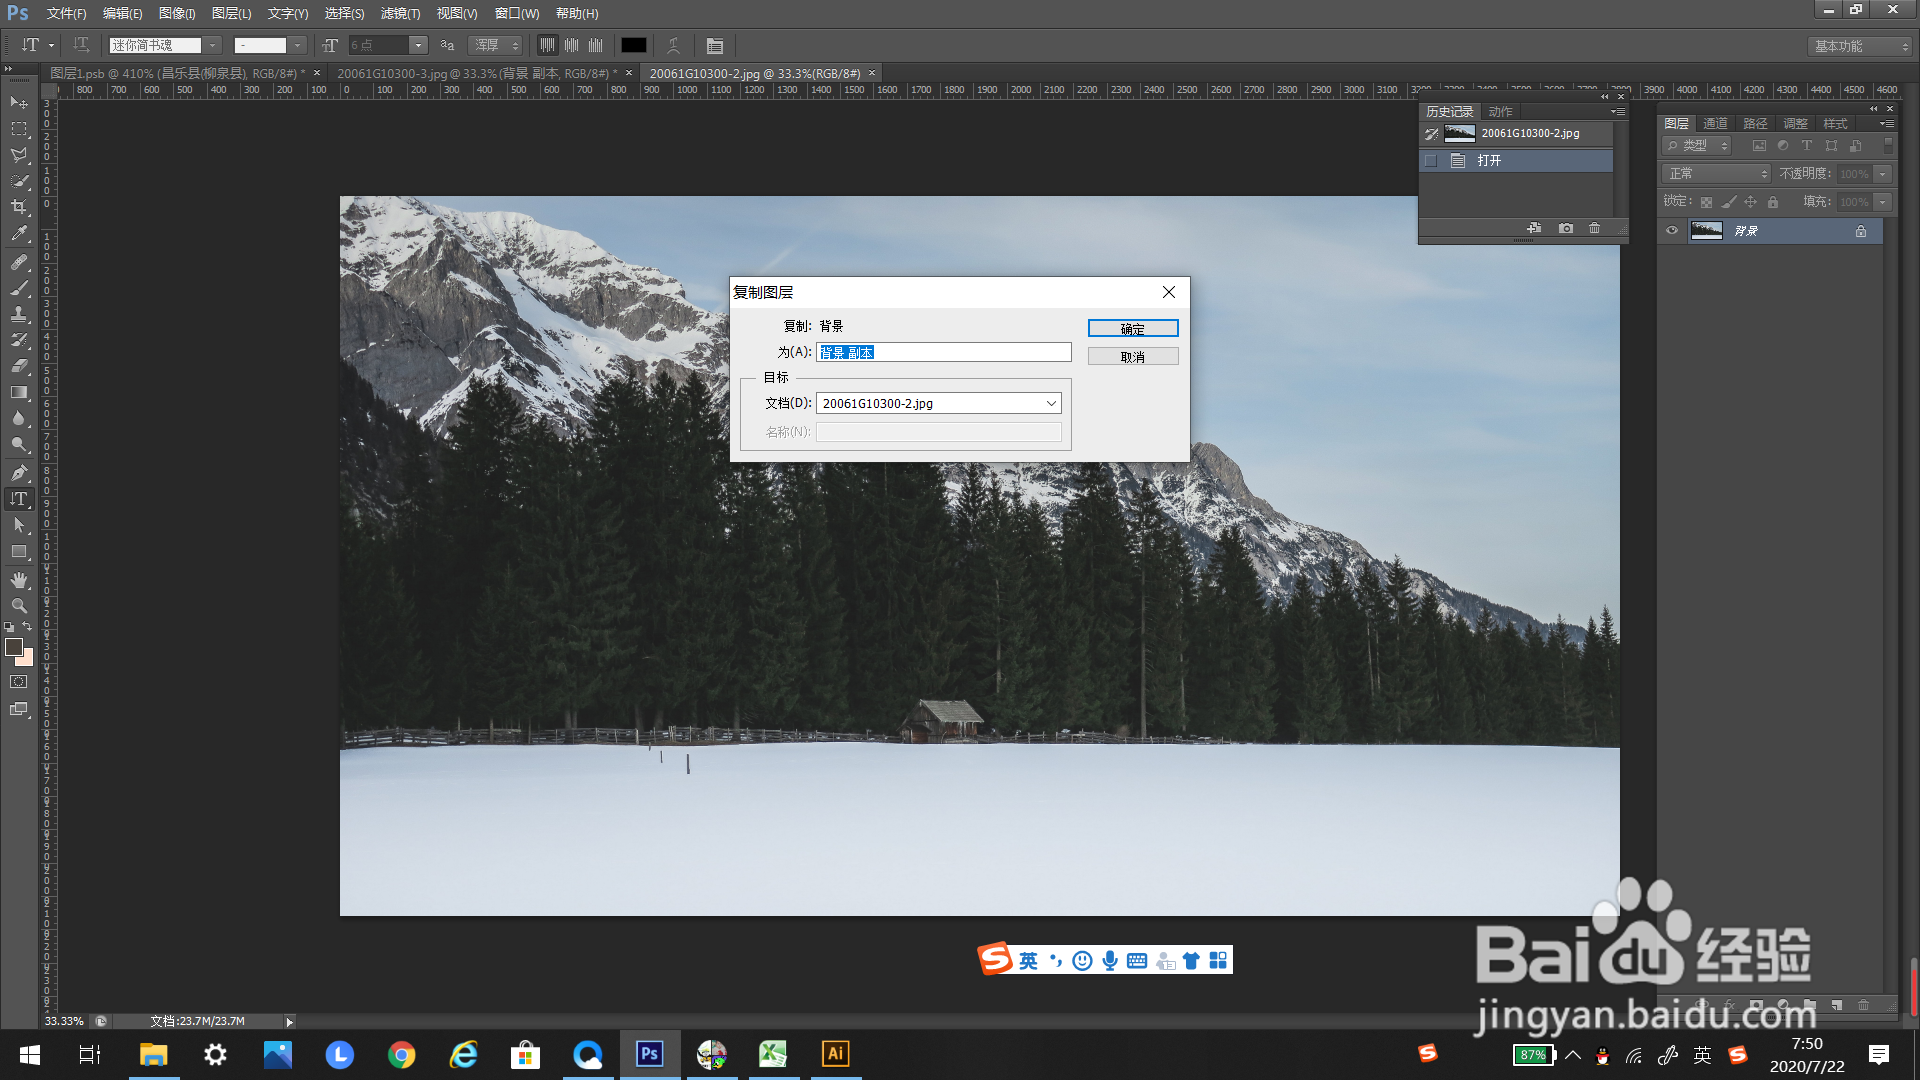
Task: Select the Hand tool
Action: tap(19, 580)
